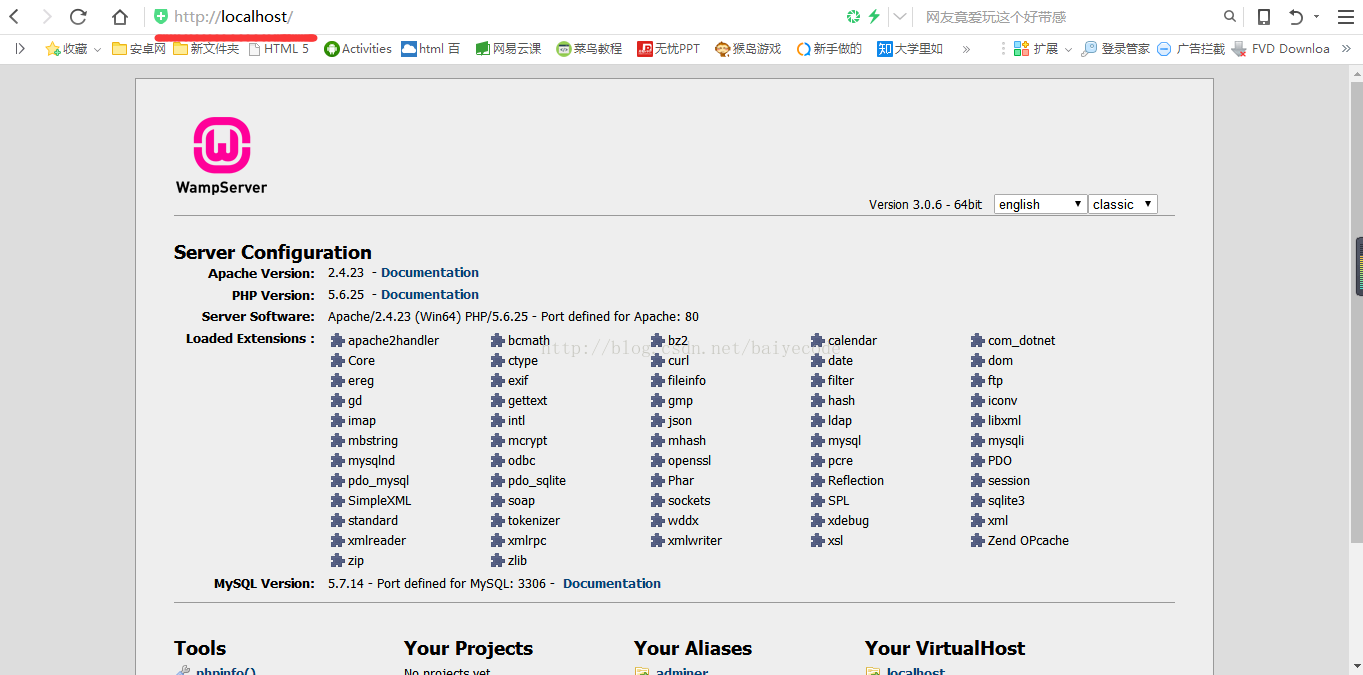Open the FVD Downloader extension
The height and width of the screenshot is (675, 1363).
(x=1281, y=48)
